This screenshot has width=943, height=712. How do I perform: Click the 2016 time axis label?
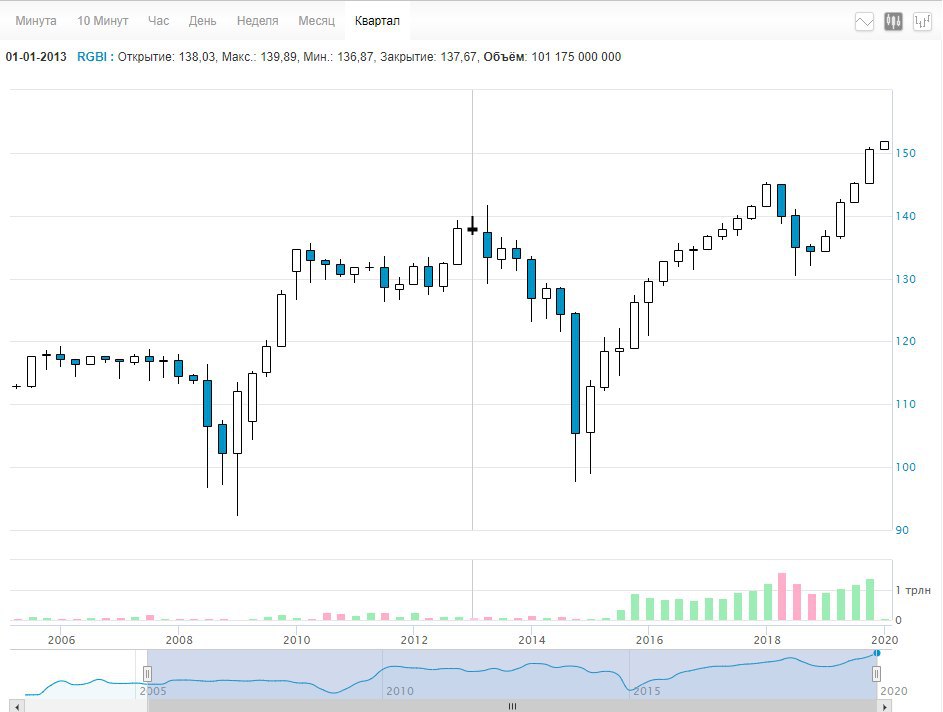(650, 640)
